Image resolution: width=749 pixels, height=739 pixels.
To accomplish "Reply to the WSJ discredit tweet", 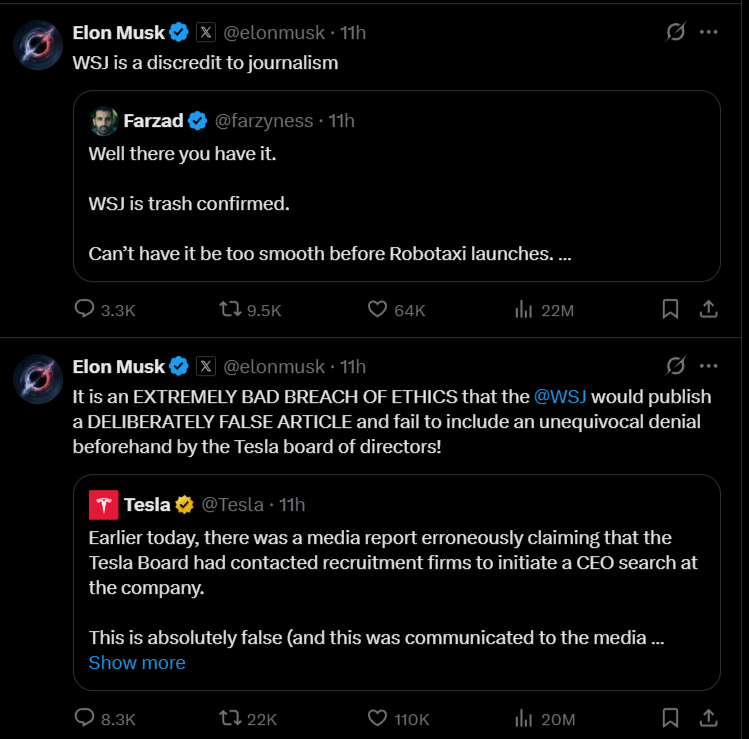I will [85, 310].
